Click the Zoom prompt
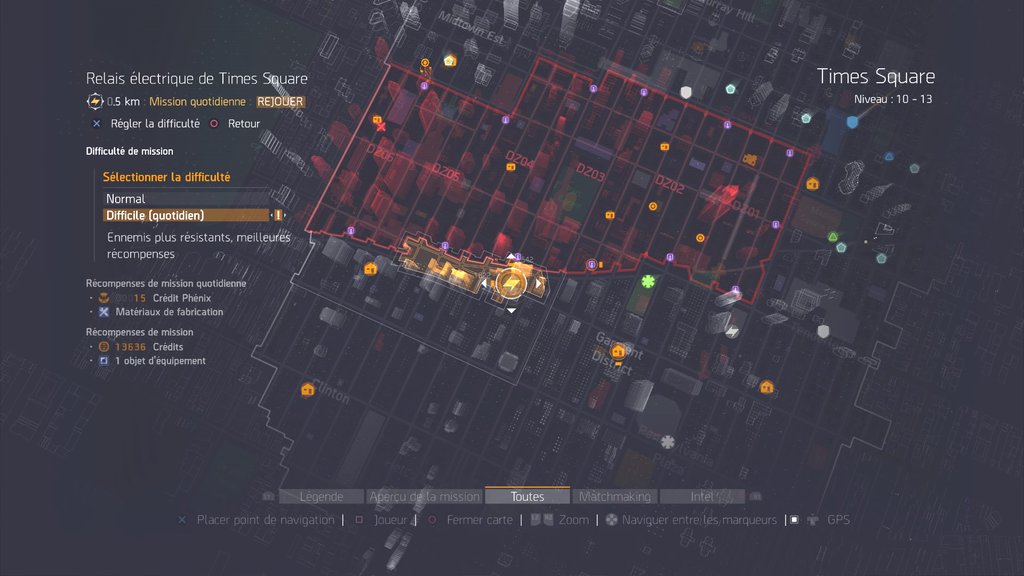Image resolution: width=1024 pixels, height=576 pixels. pos(573,520)
